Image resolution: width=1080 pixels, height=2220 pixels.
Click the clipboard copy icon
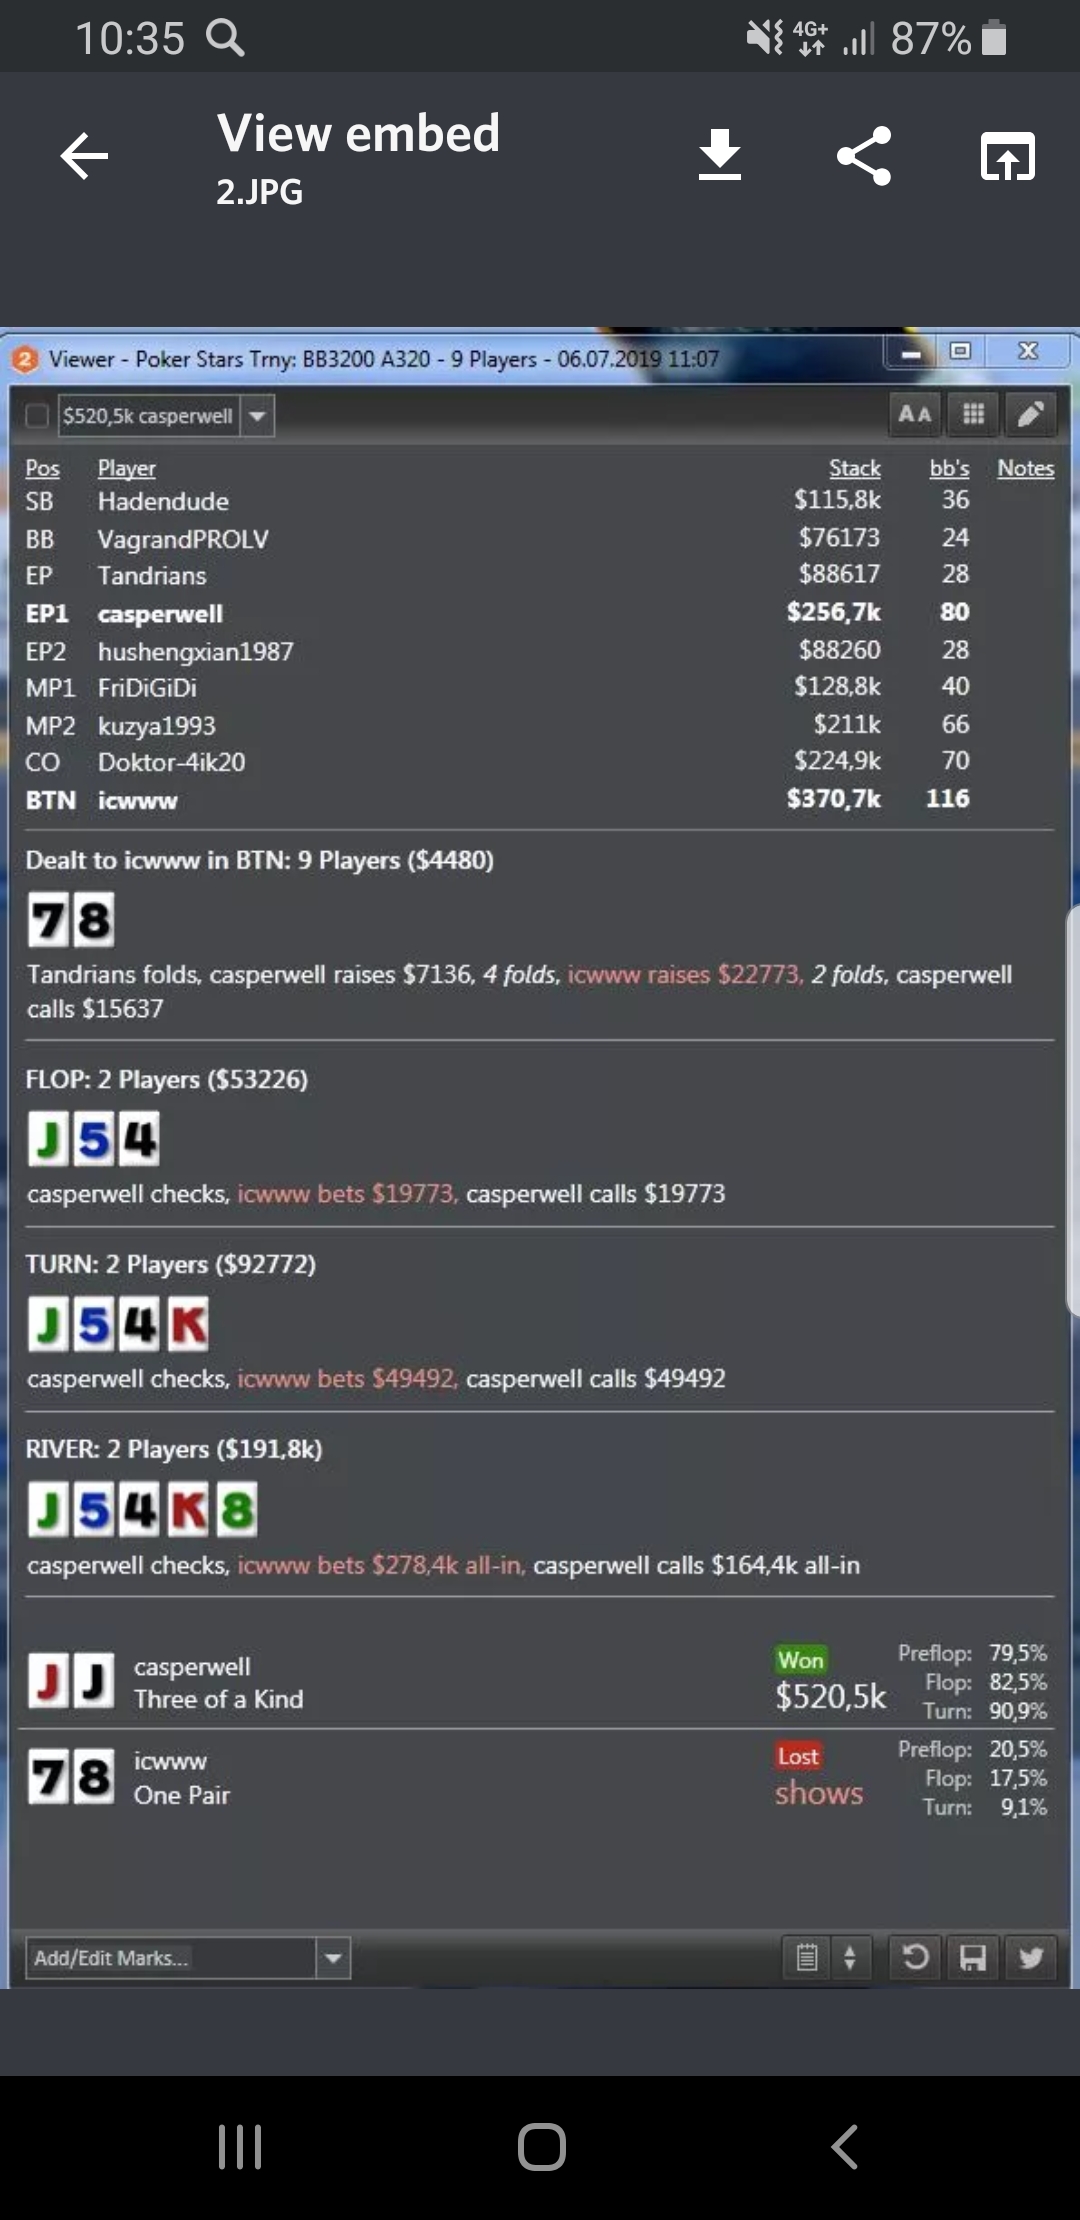tap(807, 1957)
